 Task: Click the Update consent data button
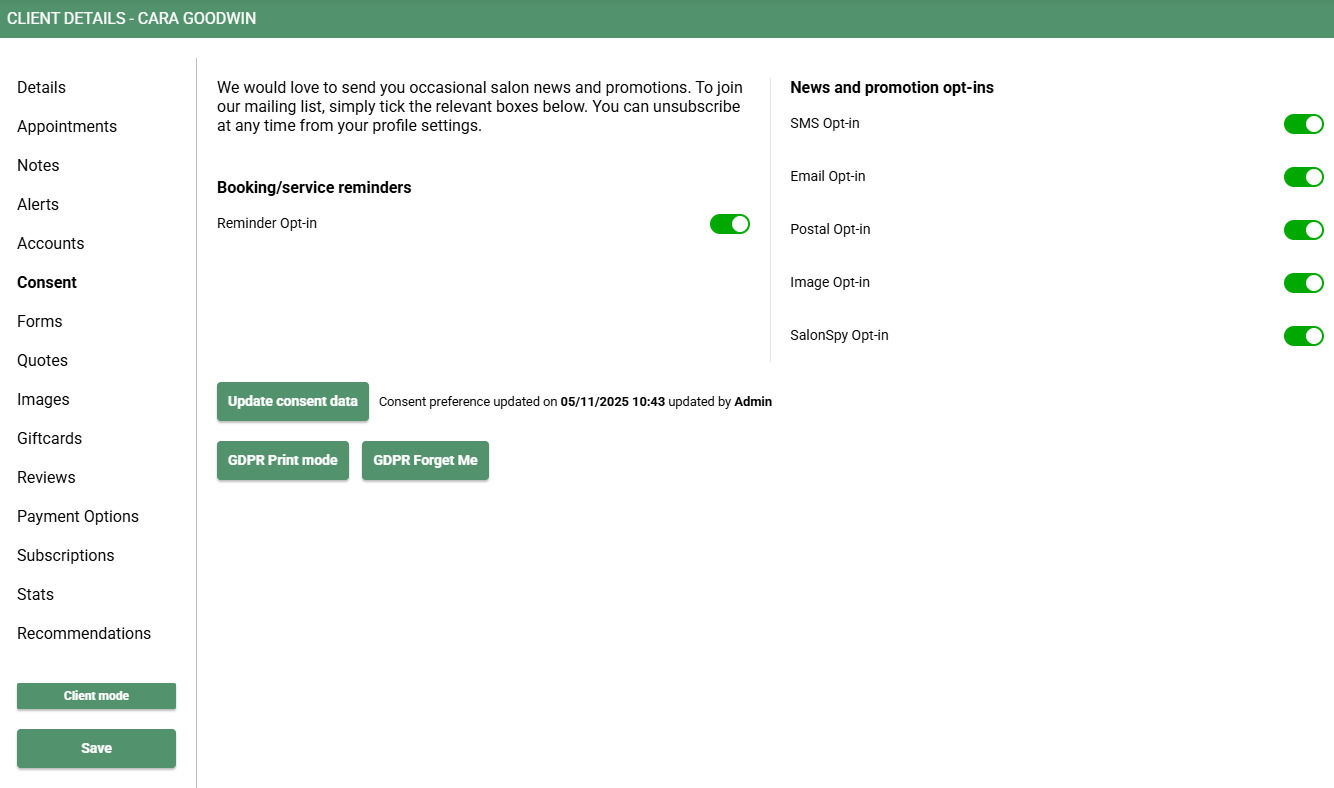292,401
